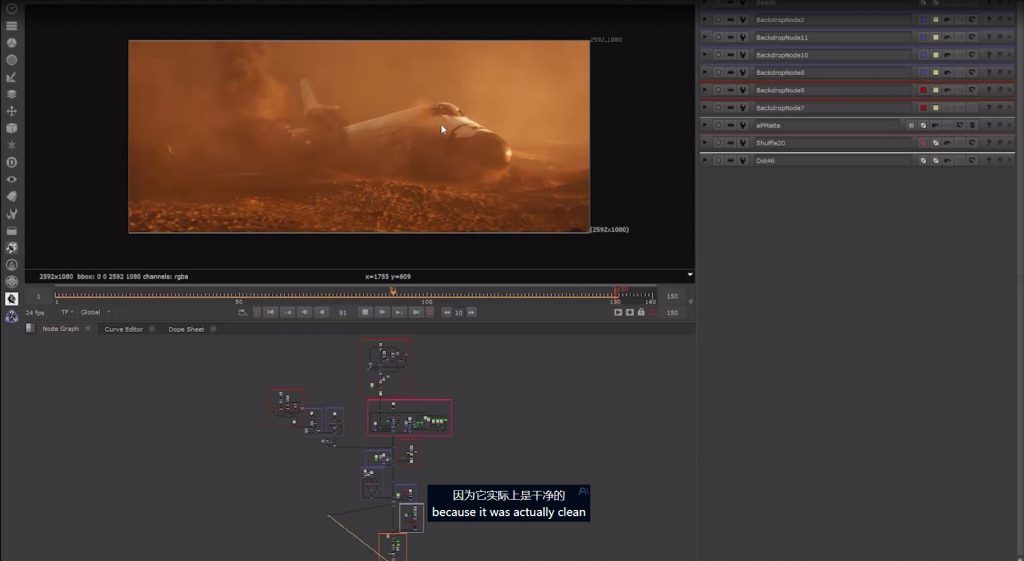Open the TF time display dropdown
Screen dimensions: 1024x561
pos(67,312)
